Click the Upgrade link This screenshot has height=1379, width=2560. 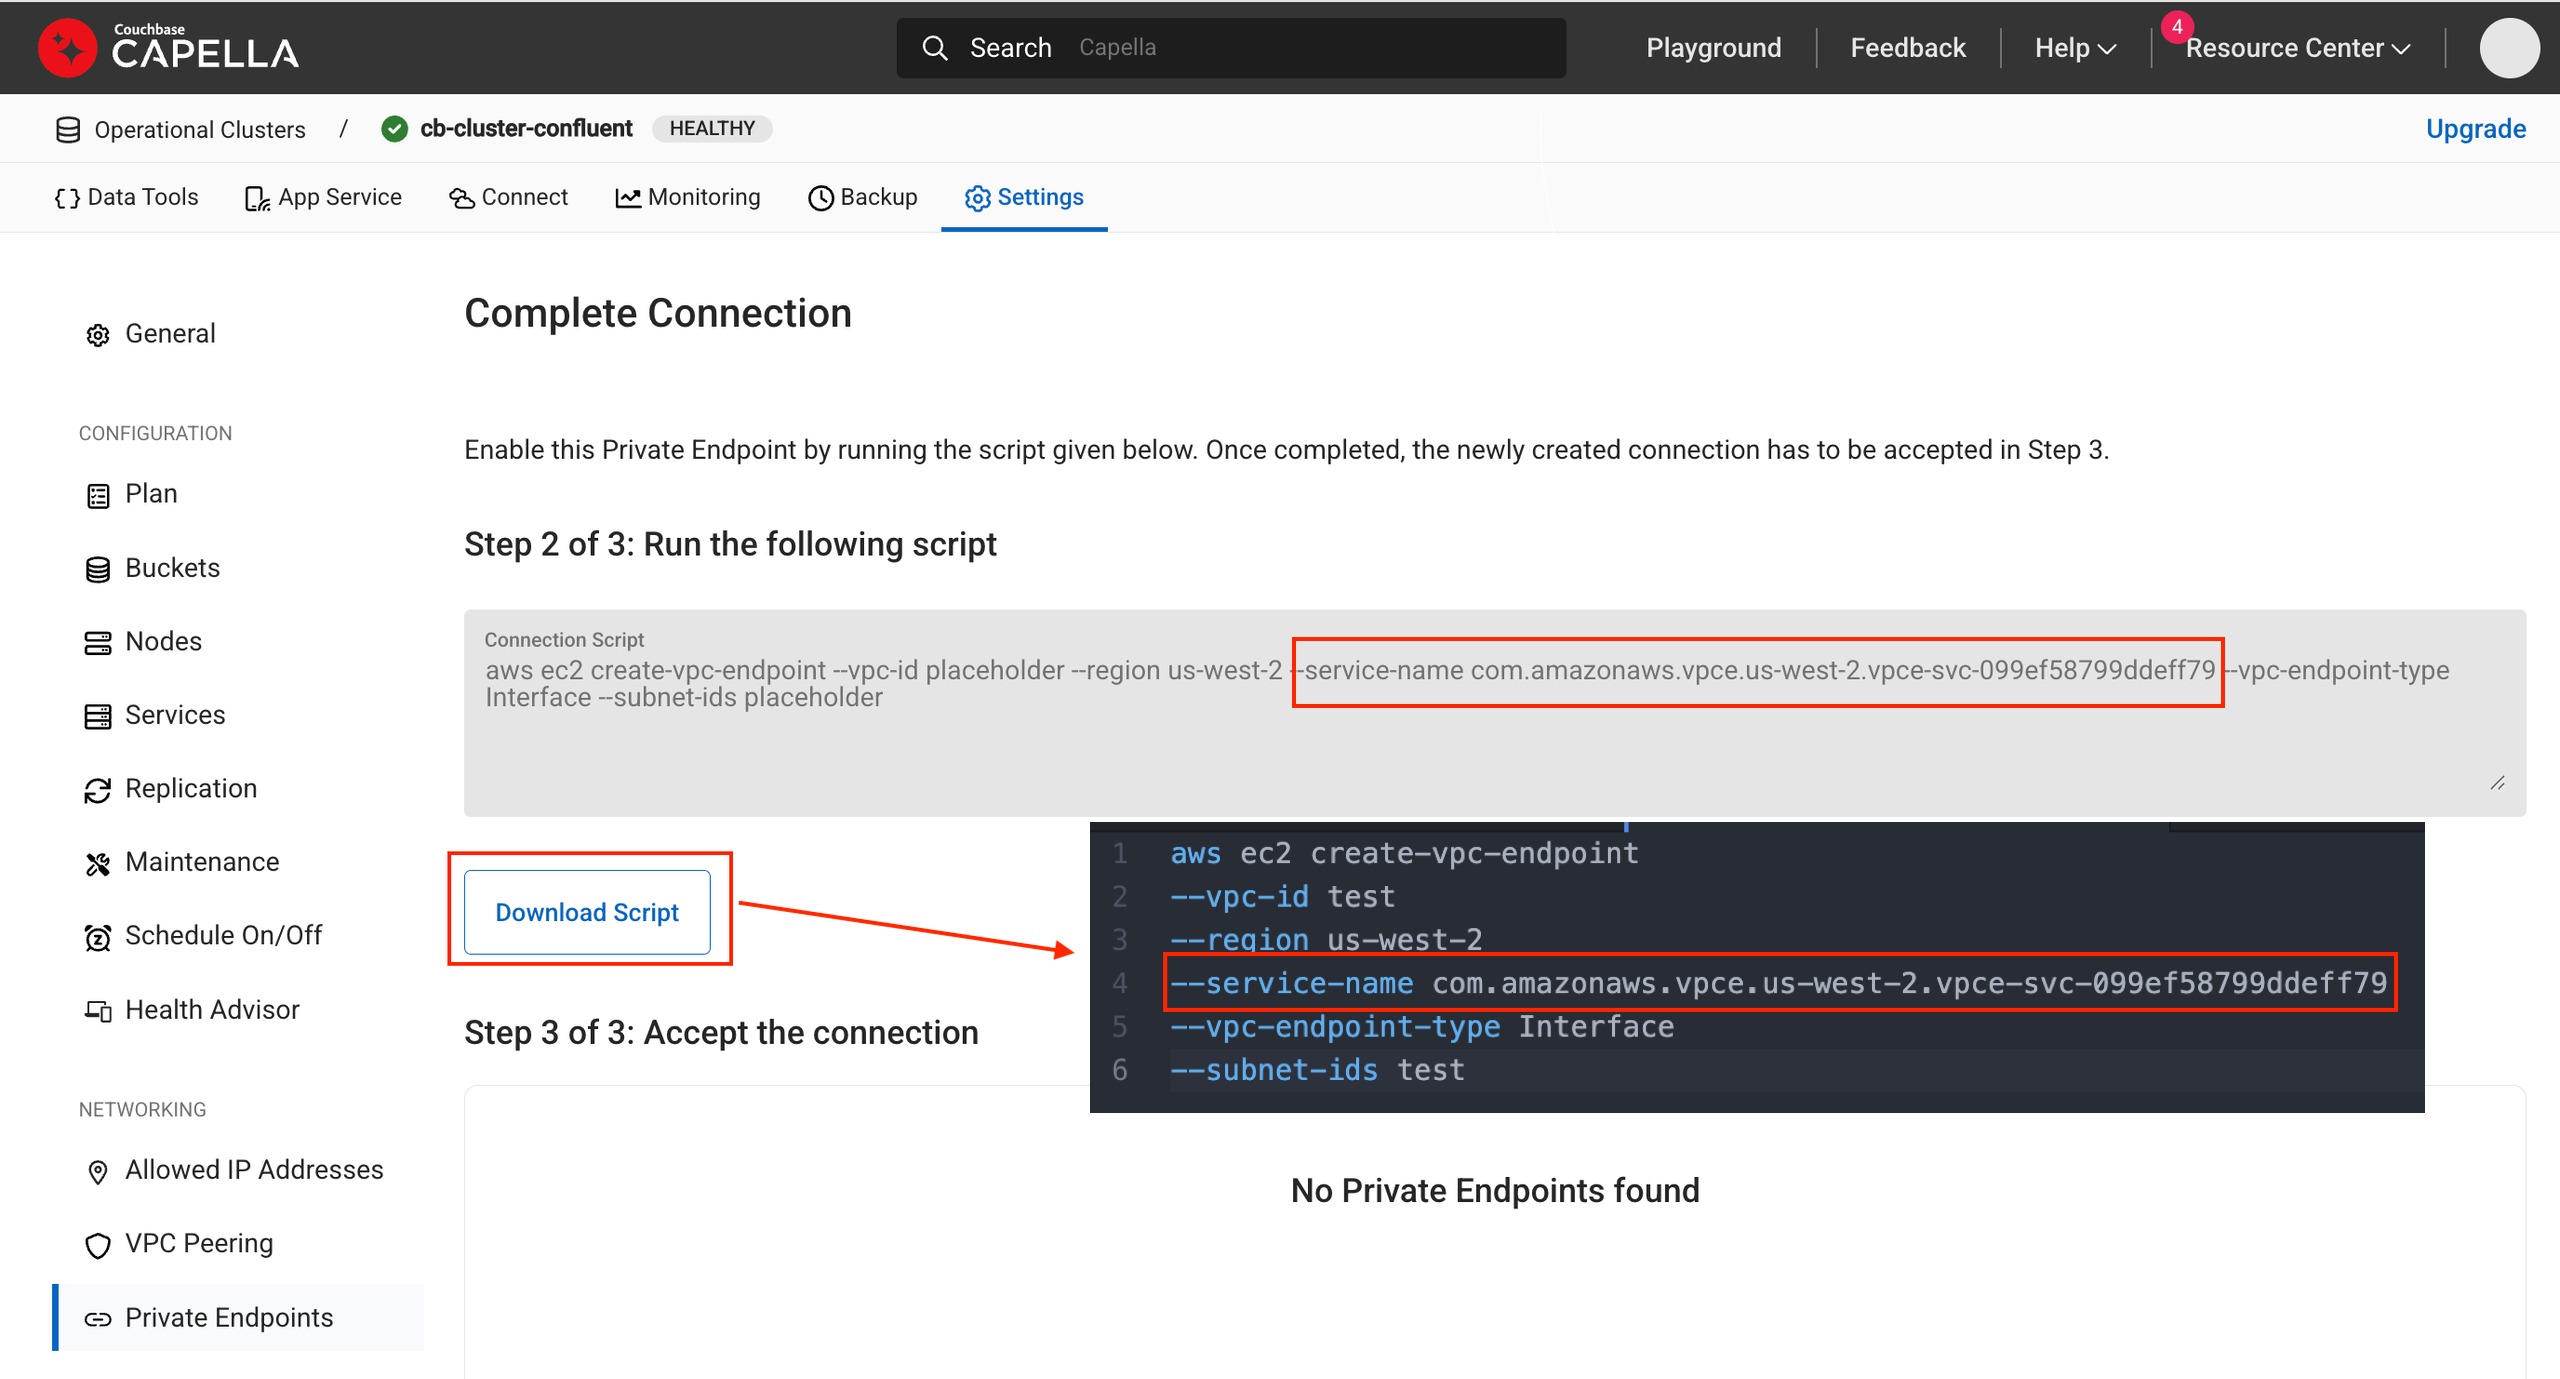tap(2475, 129)
